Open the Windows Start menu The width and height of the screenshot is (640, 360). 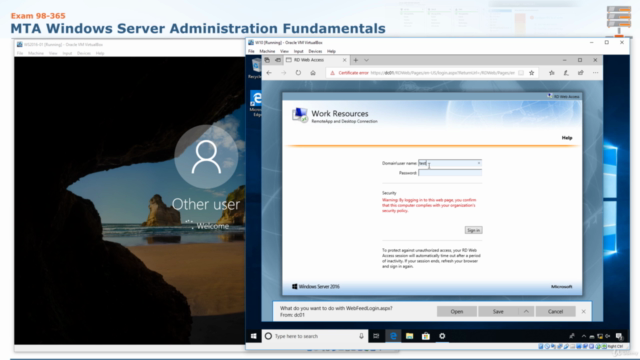253,336
